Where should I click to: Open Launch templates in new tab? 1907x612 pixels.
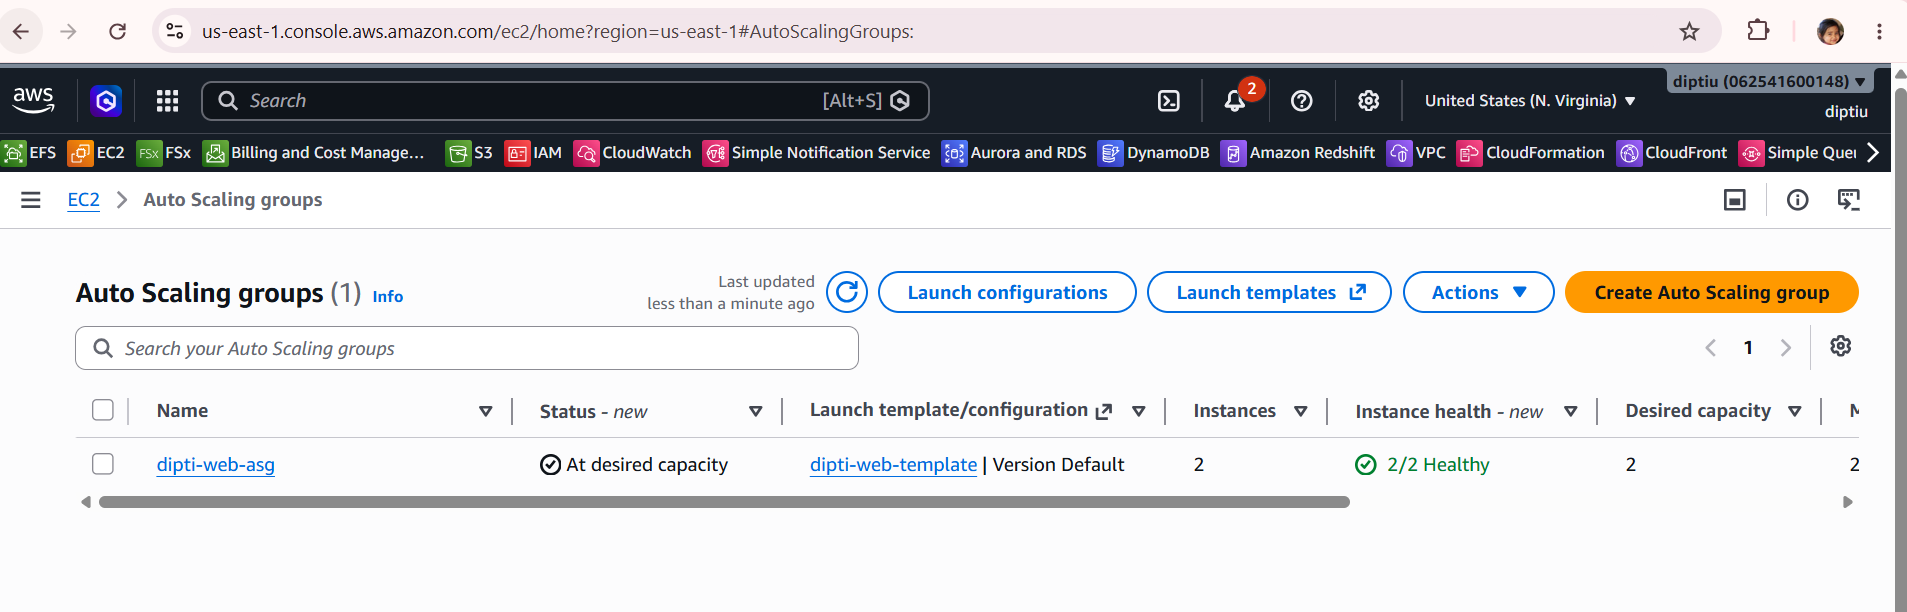click(x=1269, y=292)
